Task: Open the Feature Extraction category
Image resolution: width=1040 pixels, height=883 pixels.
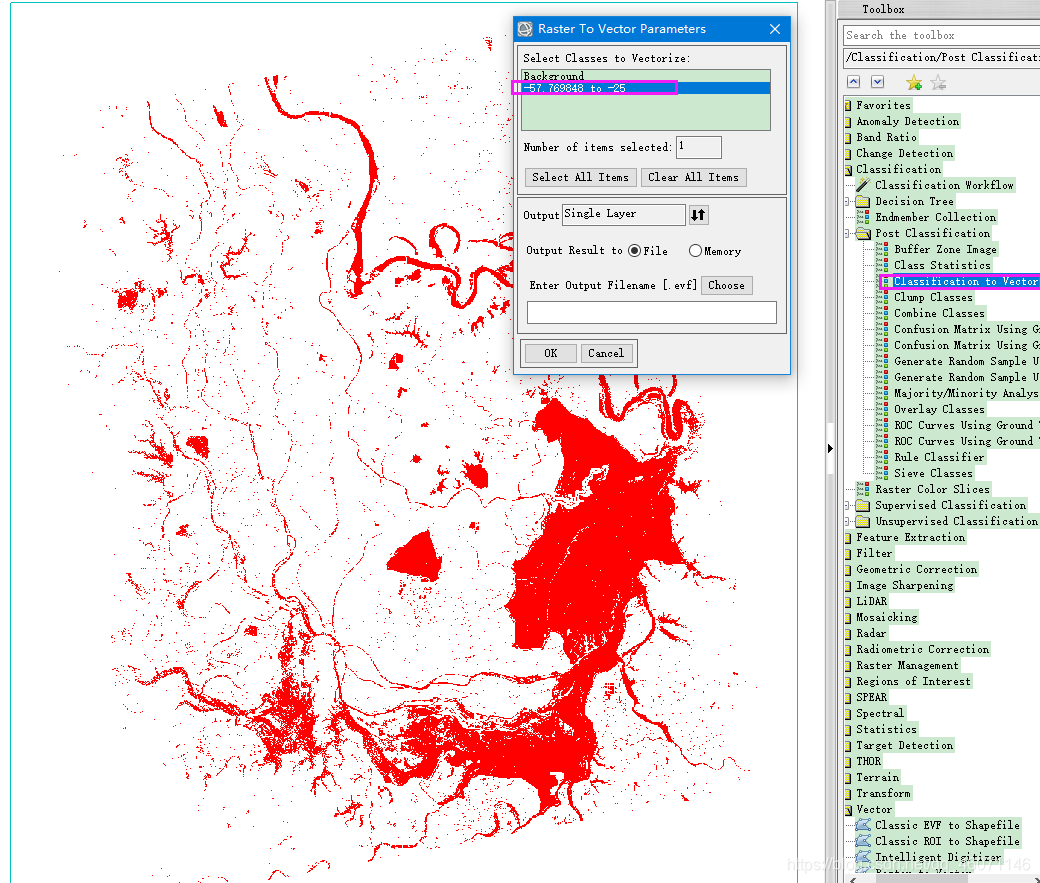Action: 911,537
